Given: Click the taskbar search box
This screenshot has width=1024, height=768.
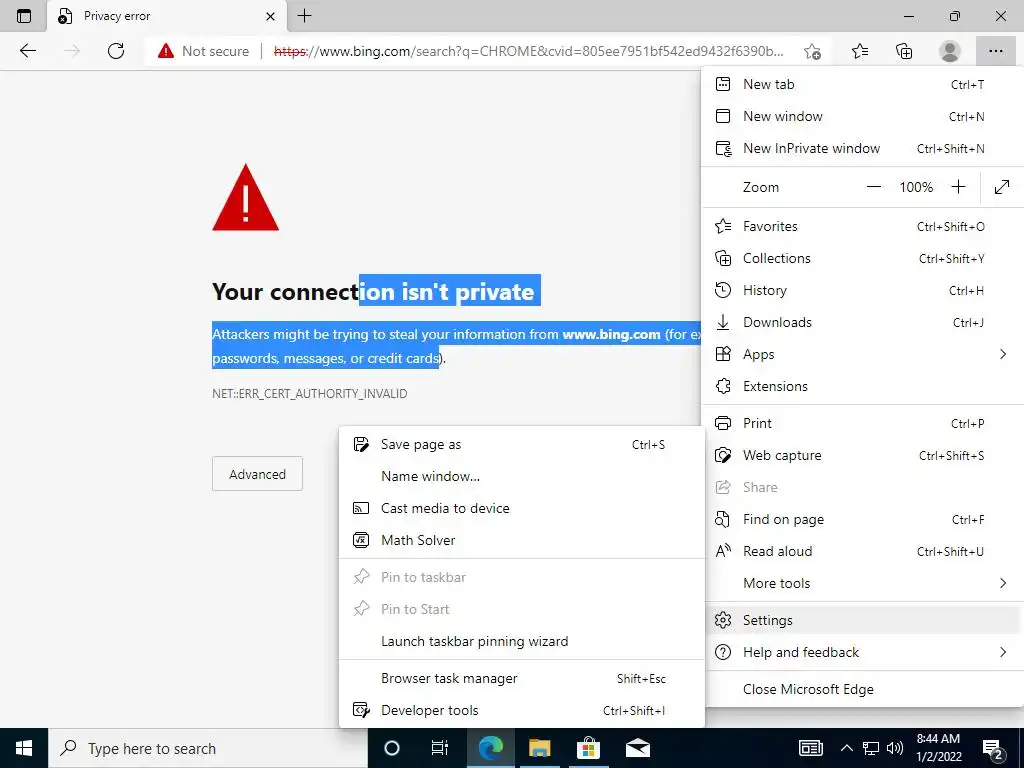Looking at the screenshot, I should click(x=208, y=748).
